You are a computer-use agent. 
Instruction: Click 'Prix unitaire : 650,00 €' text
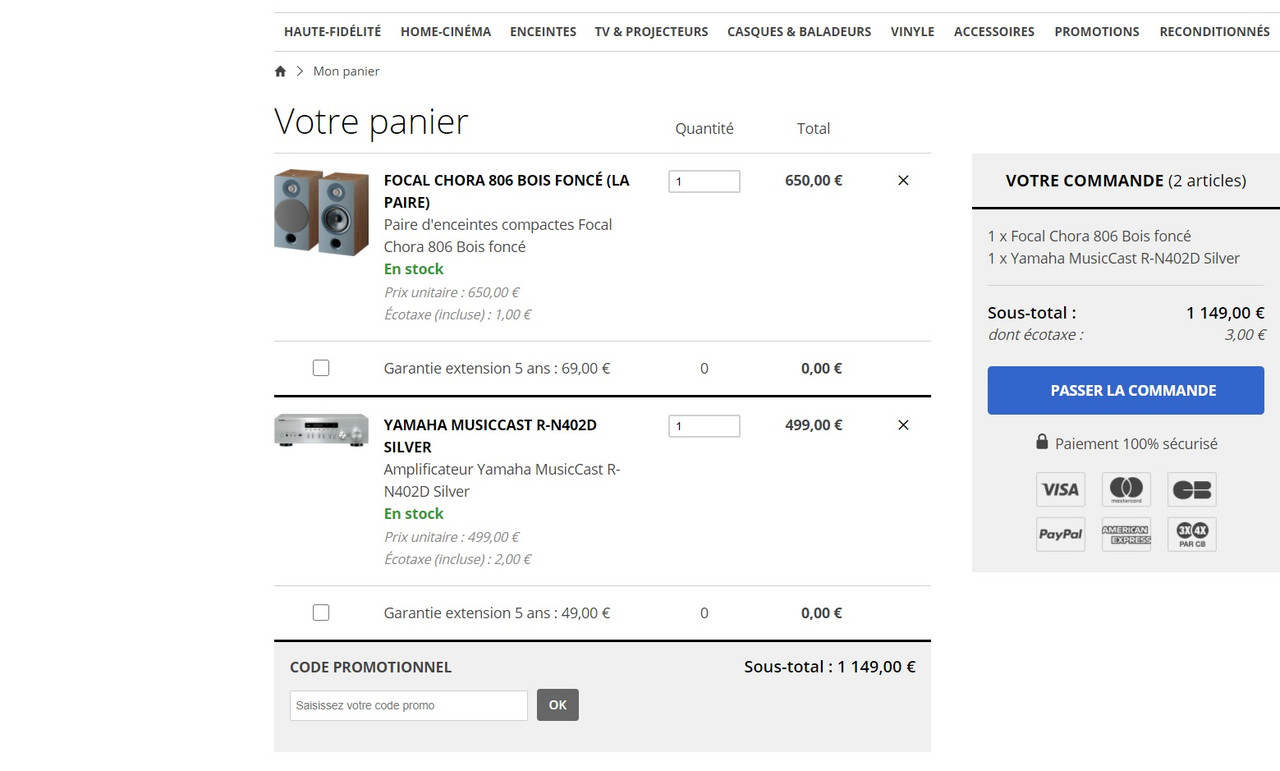pyautogui.click(x=452, y=292)
